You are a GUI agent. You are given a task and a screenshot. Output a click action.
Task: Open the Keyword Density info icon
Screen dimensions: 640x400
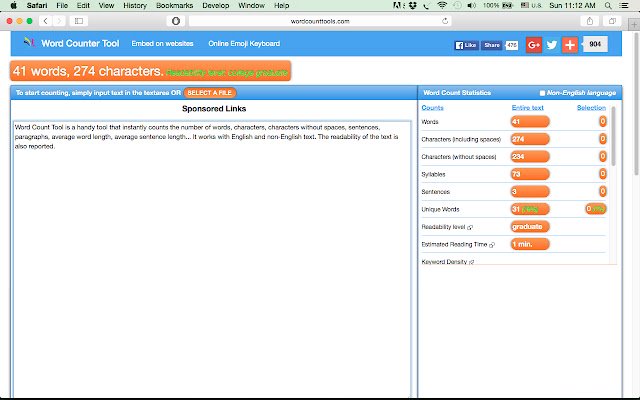point(471,262)
